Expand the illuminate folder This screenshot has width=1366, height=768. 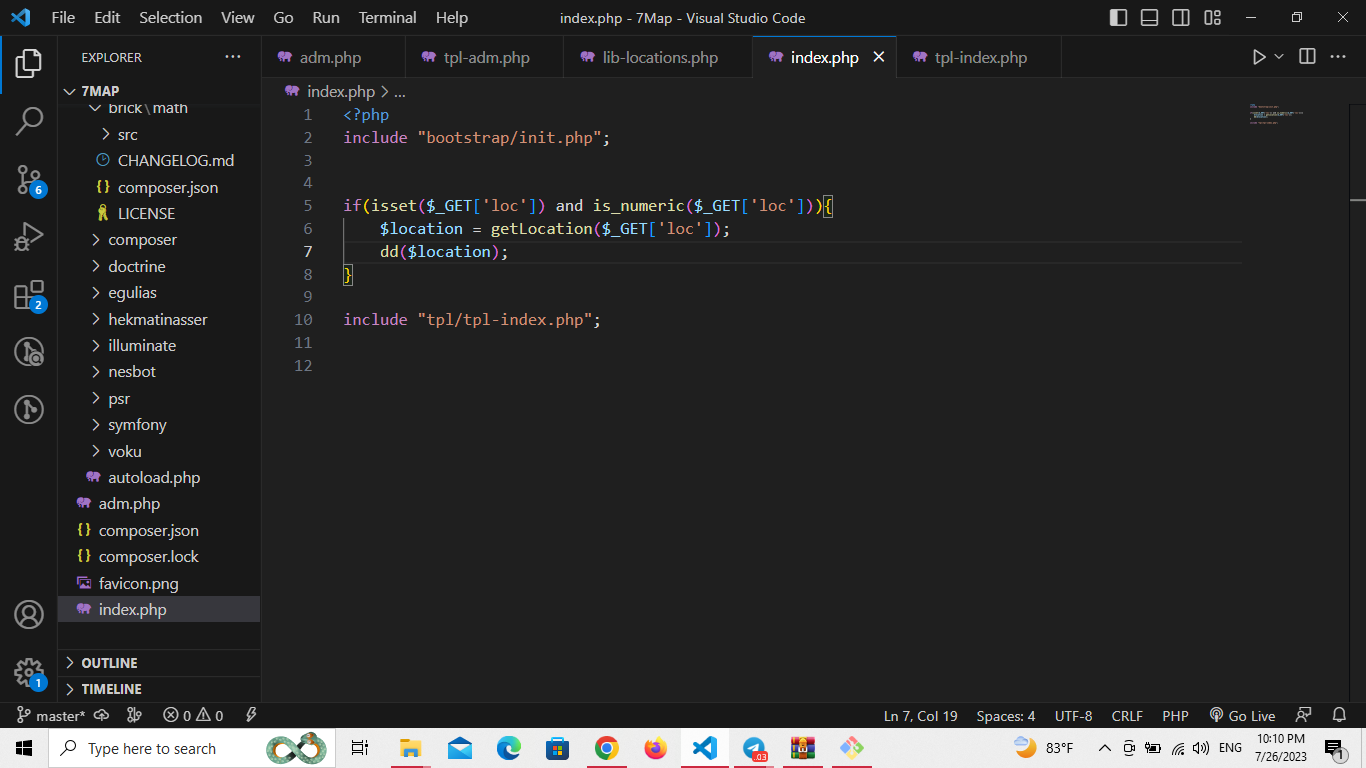click(159, 345)
